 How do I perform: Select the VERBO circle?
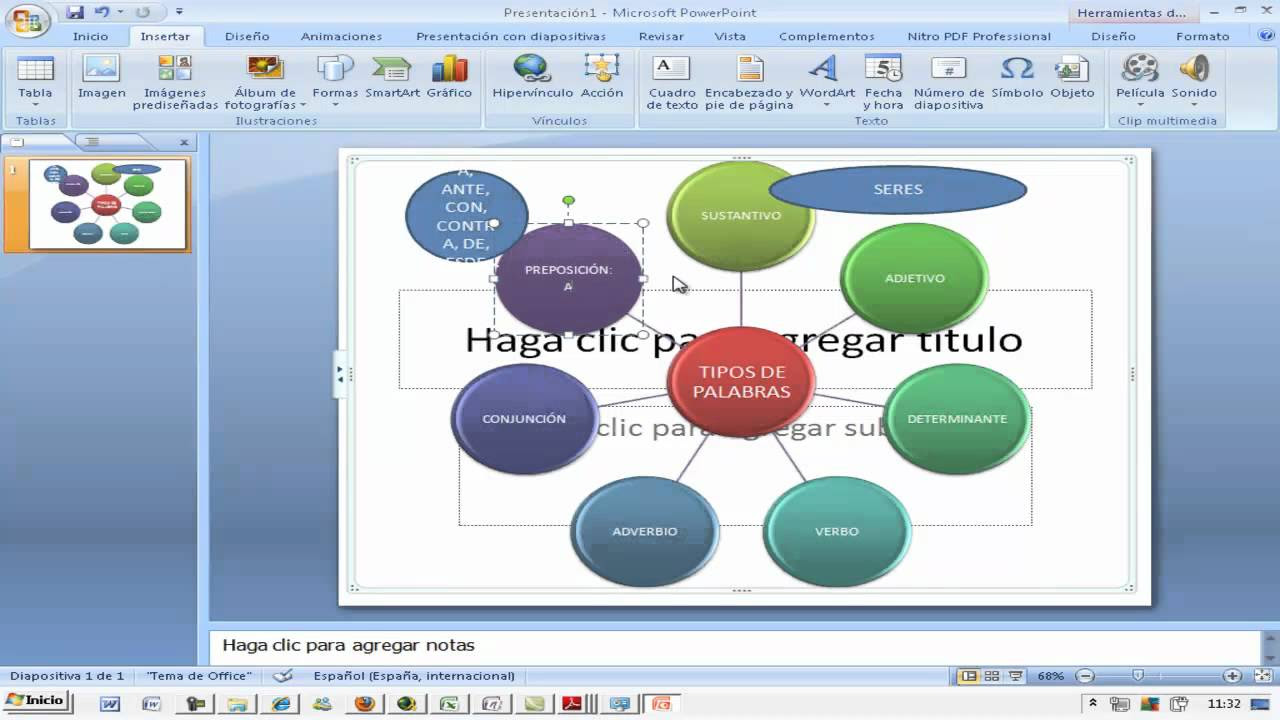837,531
